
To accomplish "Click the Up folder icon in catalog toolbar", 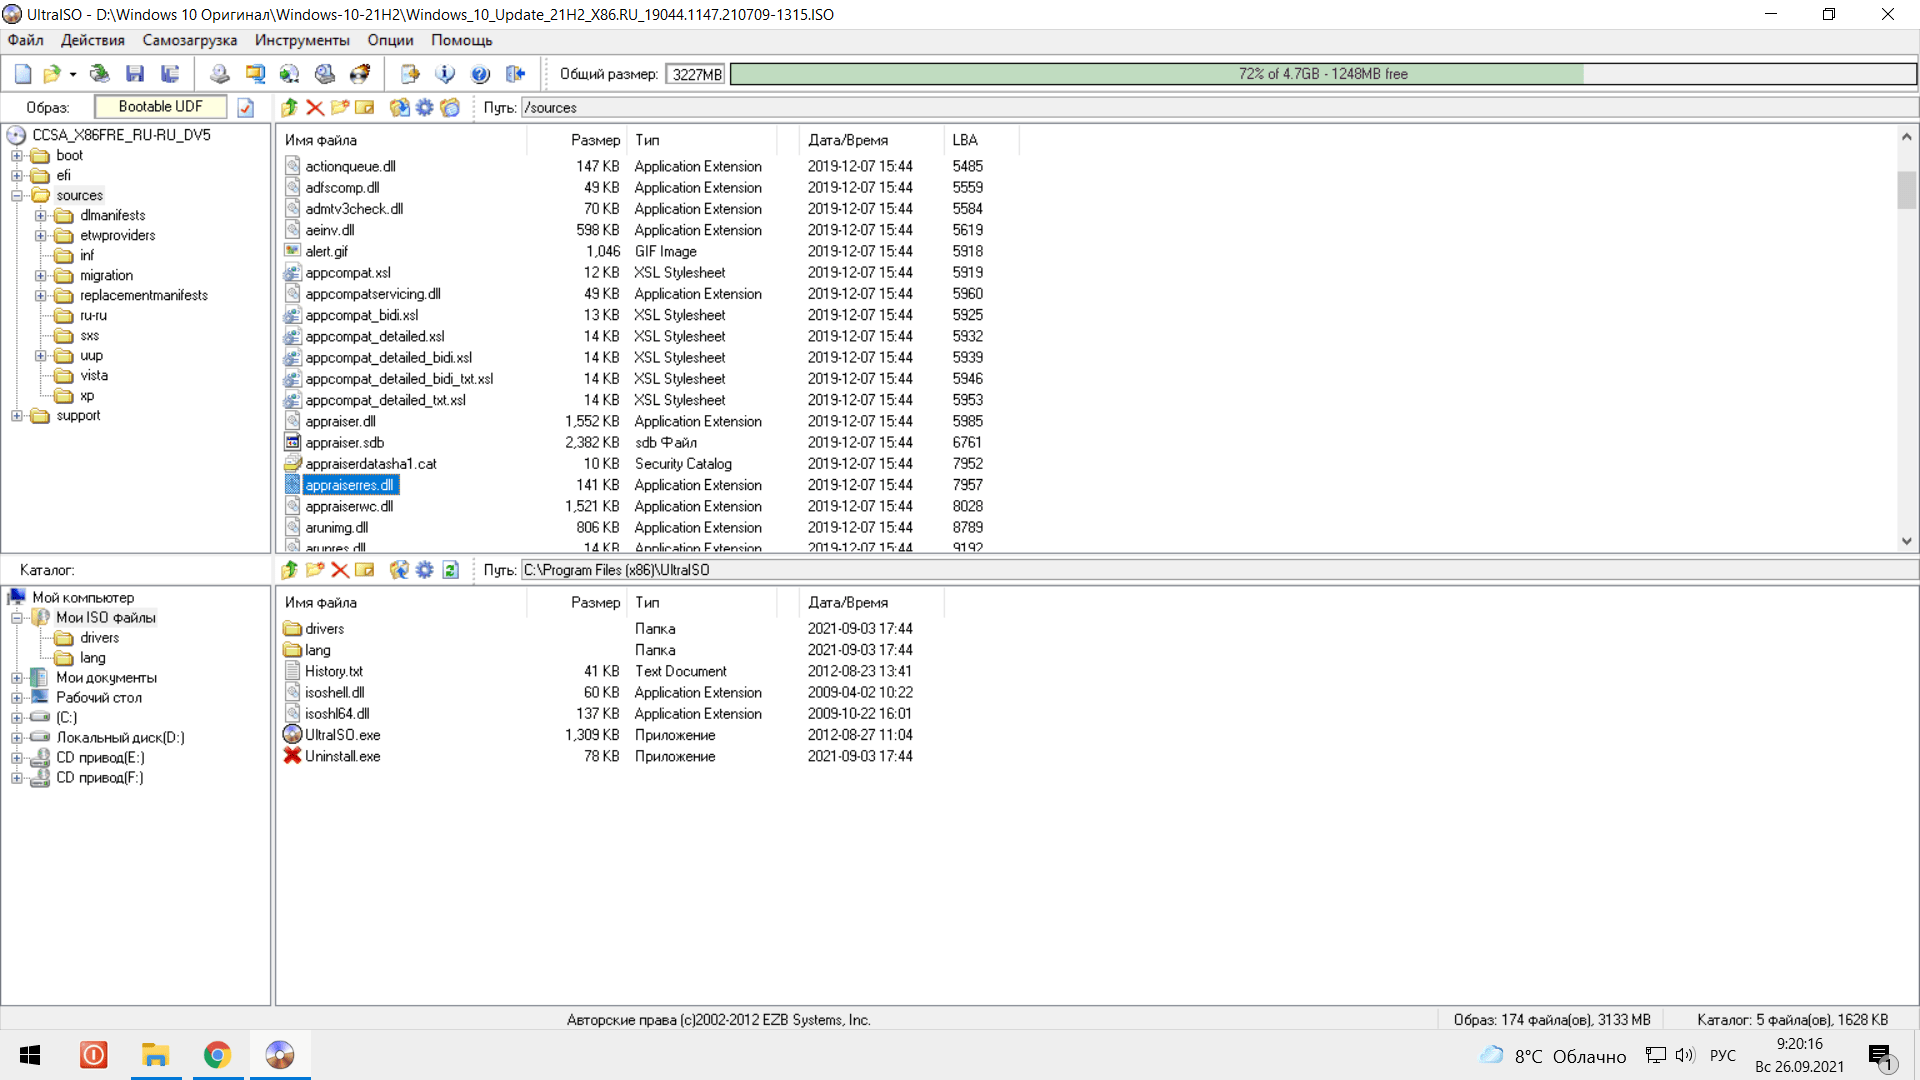I will point(290,569).
